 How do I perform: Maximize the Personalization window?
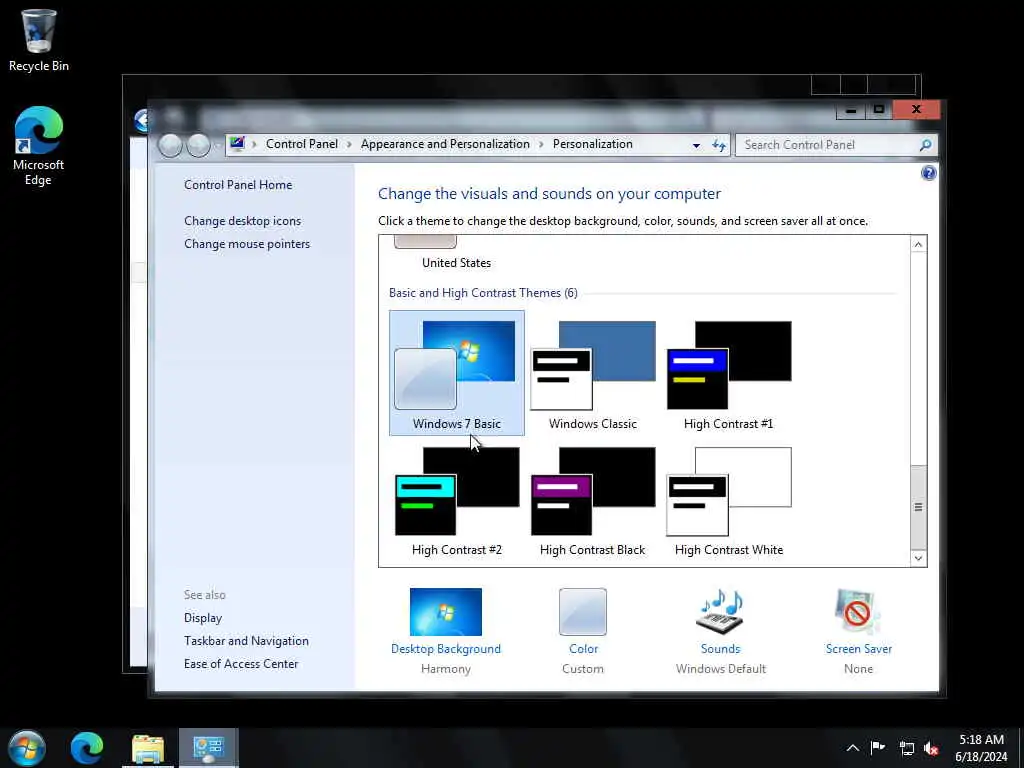click(879, 110)
